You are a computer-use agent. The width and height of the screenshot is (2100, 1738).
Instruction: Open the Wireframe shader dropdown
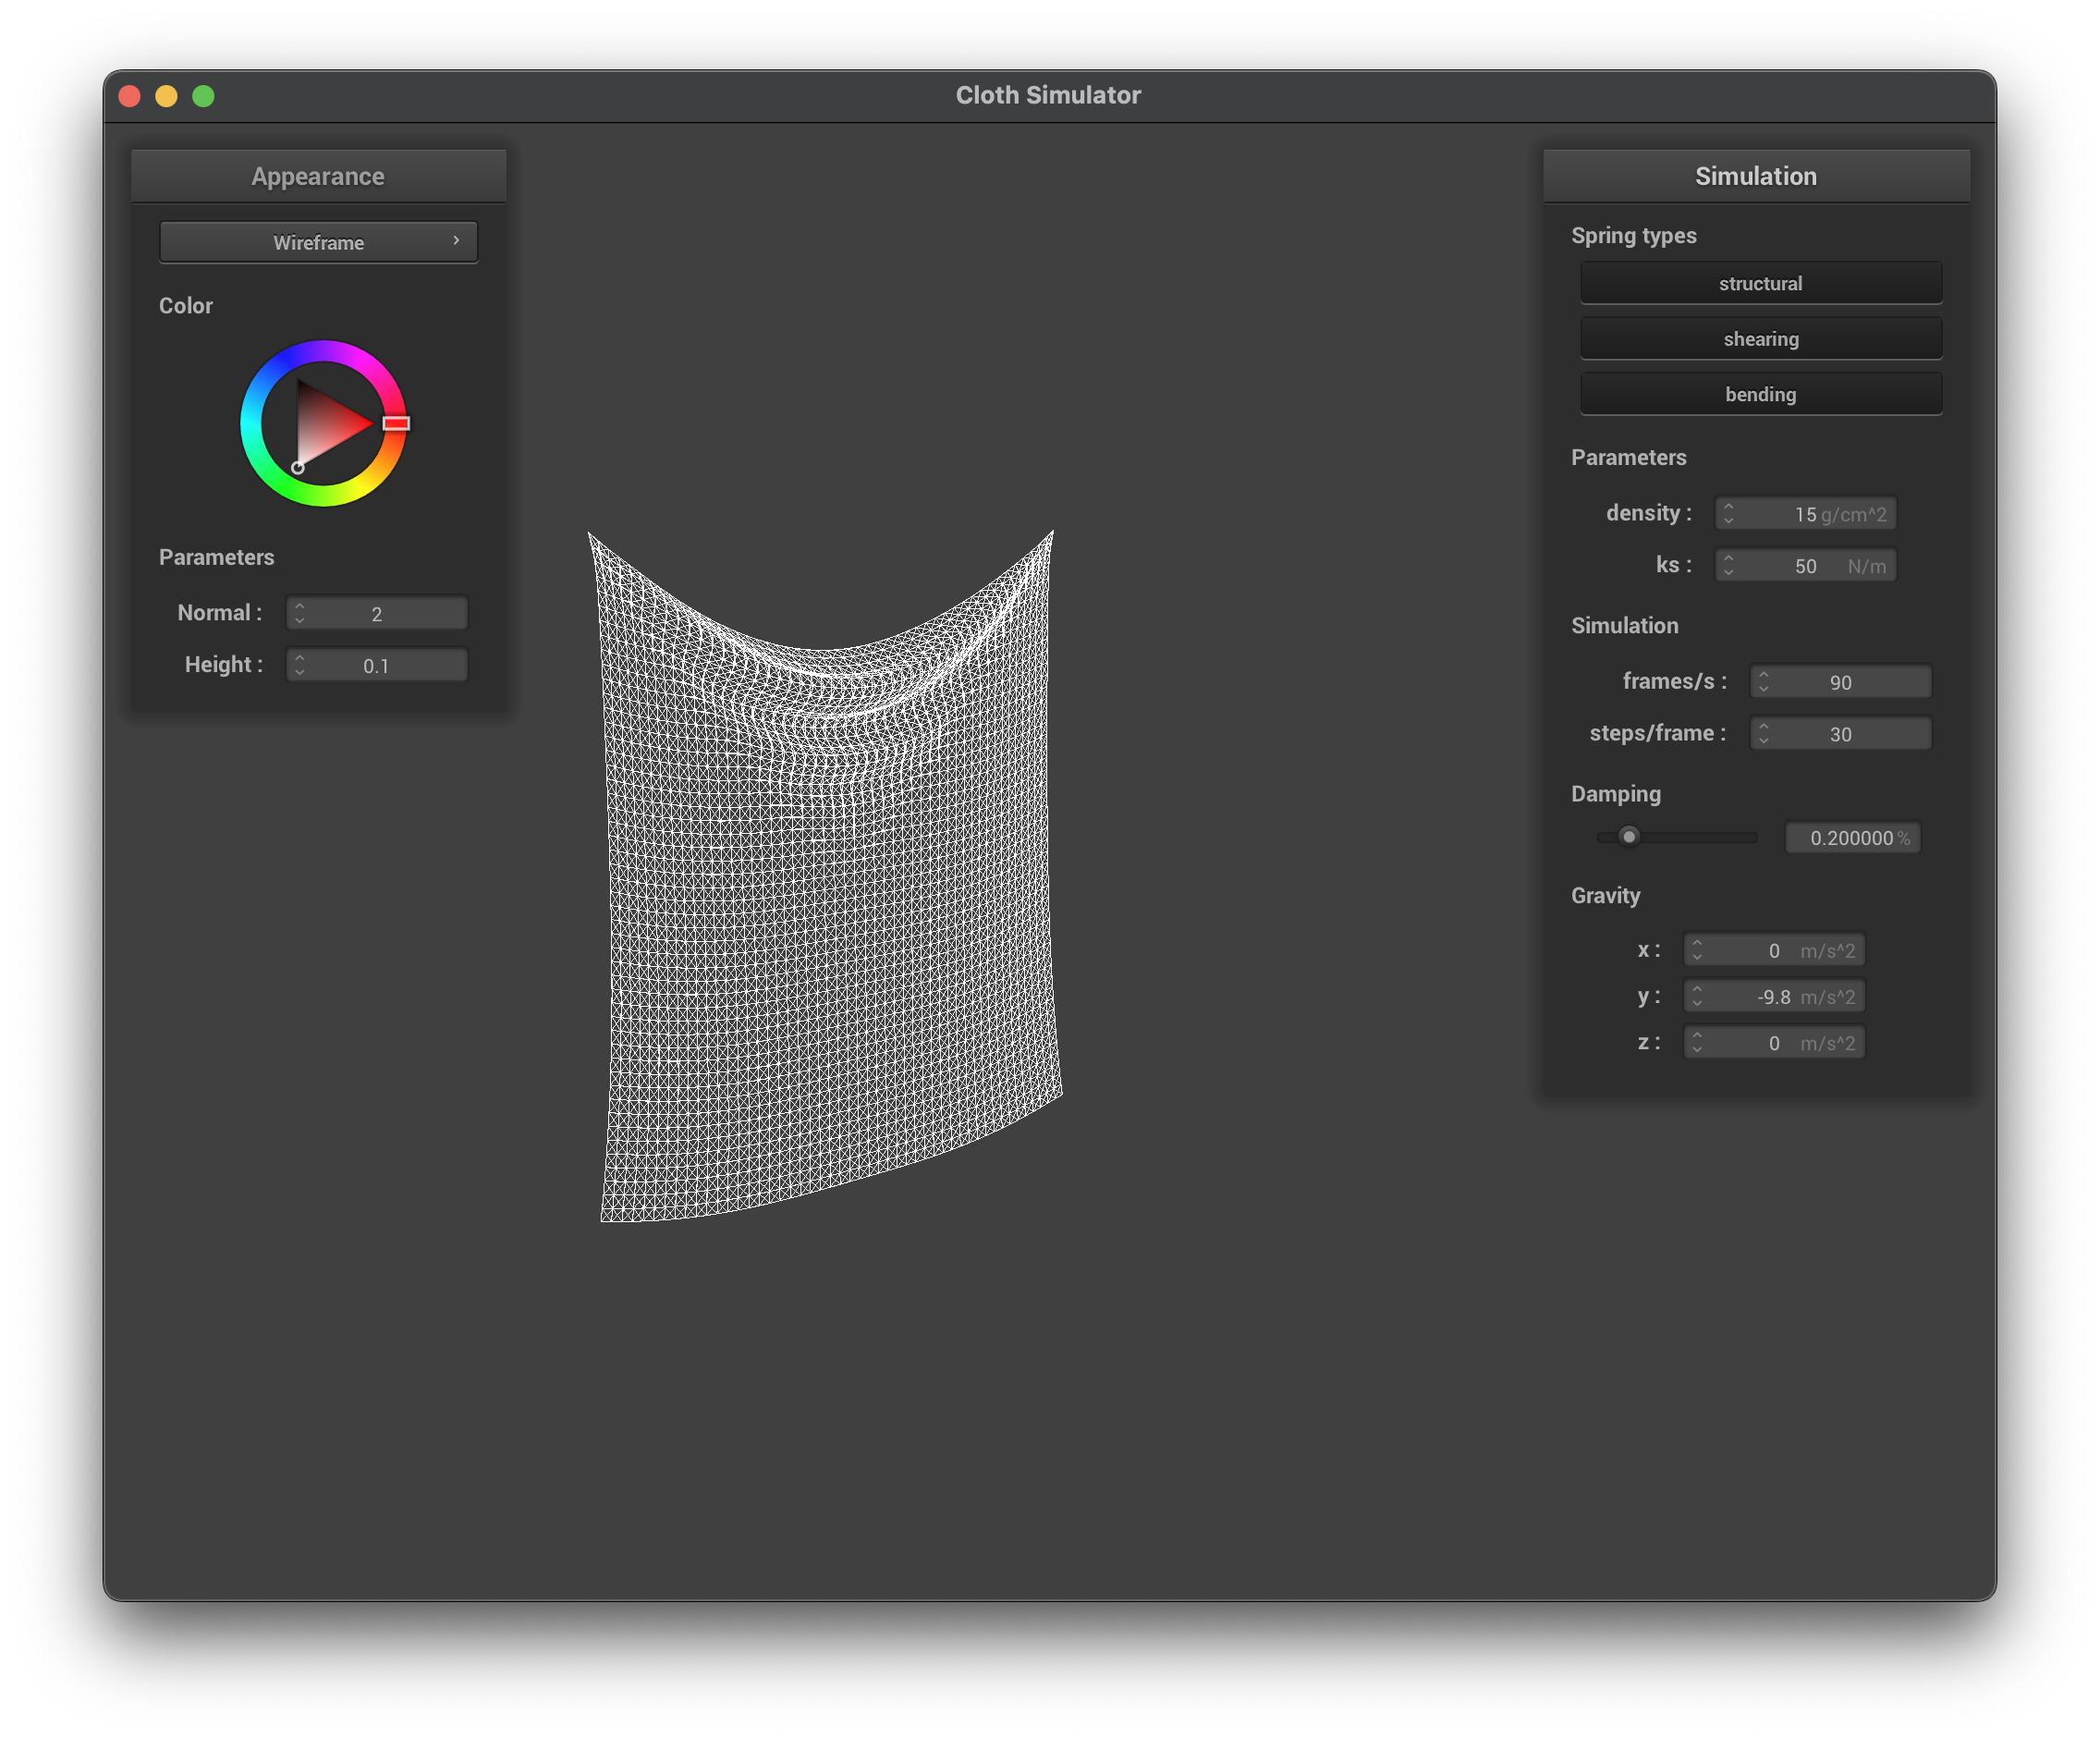[x=318, y=242]
